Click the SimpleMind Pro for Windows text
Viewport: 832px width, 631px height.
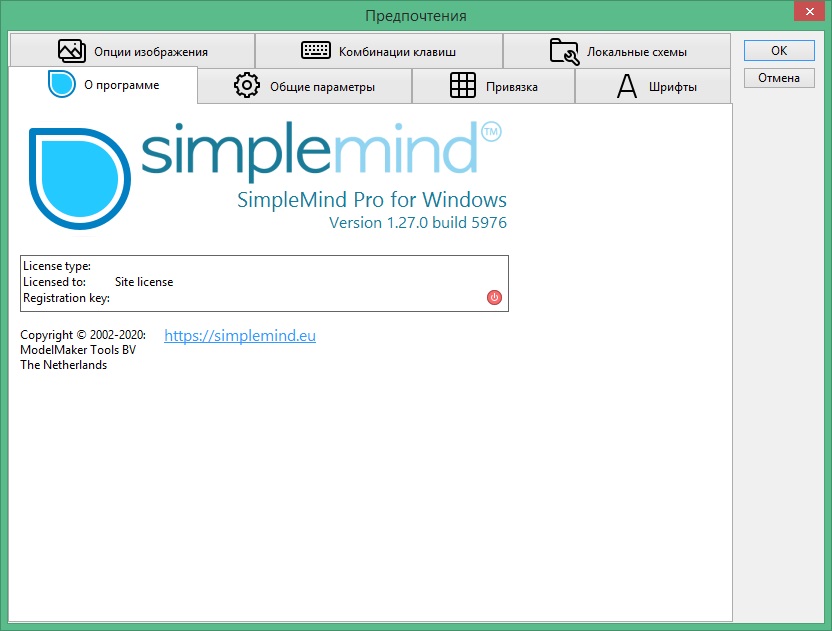click(x=371, y=200)
